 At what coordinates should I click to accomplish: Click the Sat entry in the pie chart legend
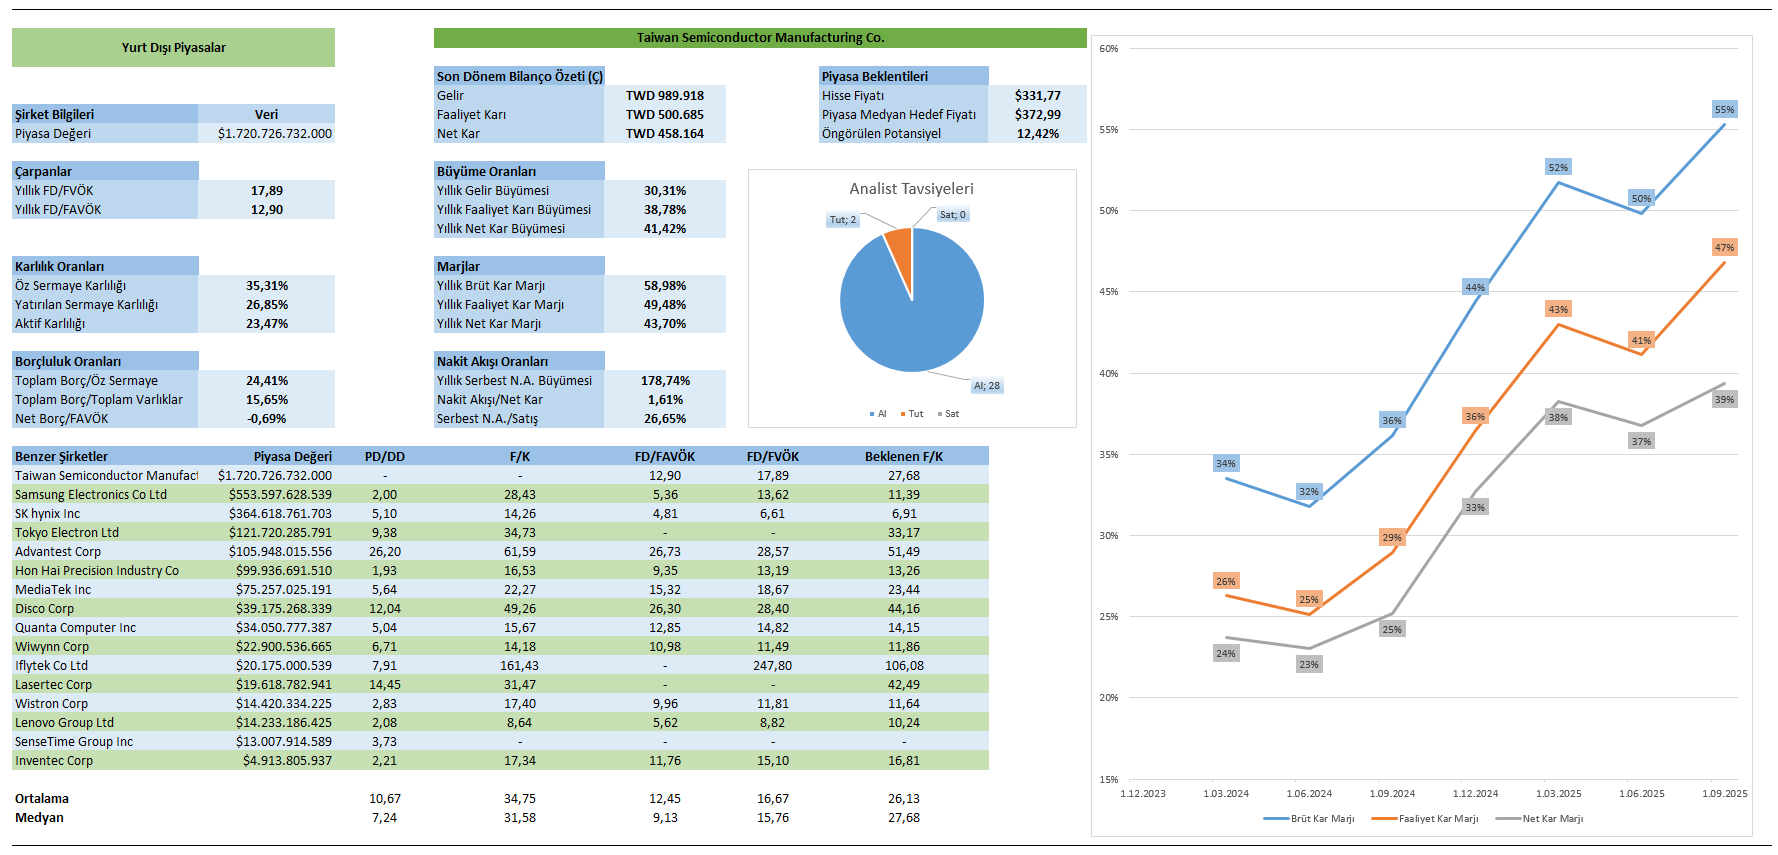pyautogui.click(x=951, y=414)
